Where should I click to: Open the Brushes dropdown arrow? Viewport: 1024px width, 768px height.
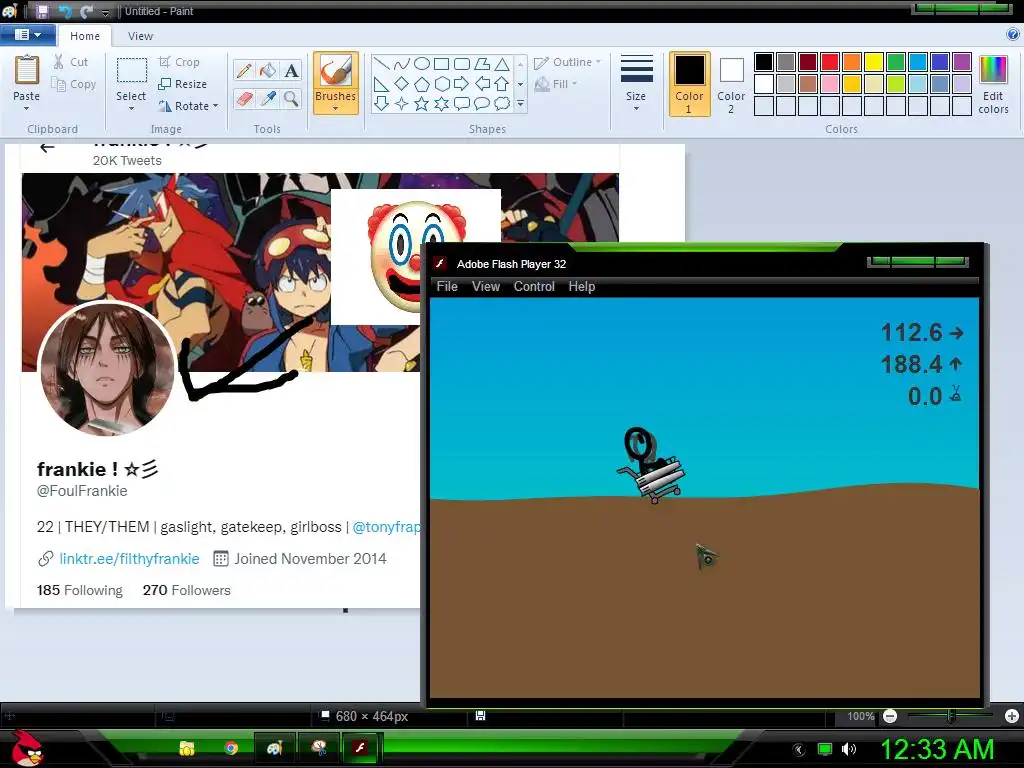(336, 108)
